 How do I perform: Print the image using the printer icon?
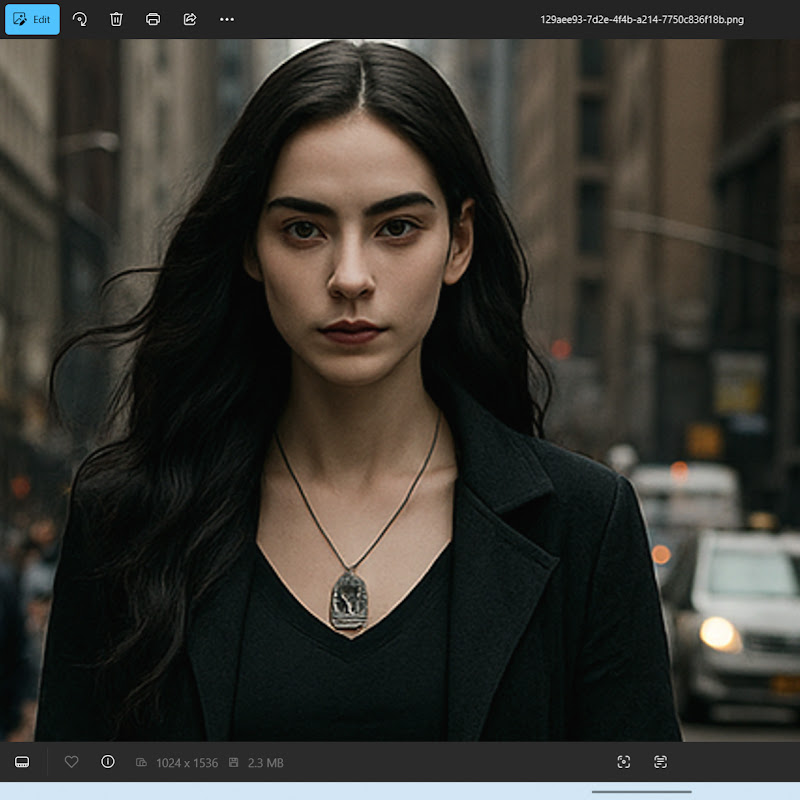point(153,19)
